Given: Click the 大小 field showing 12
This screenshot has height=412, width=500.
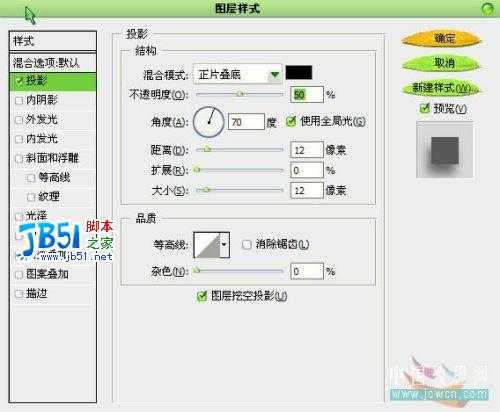Looking at the screenshot, I should (x=307, y=190).
